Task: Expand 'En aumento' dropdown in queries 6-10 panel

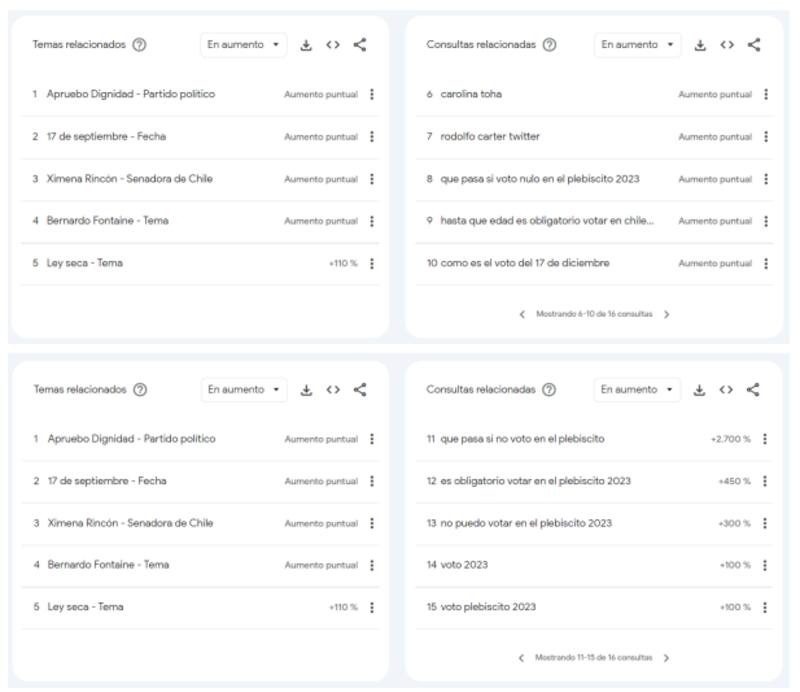Action: point(637,45)
